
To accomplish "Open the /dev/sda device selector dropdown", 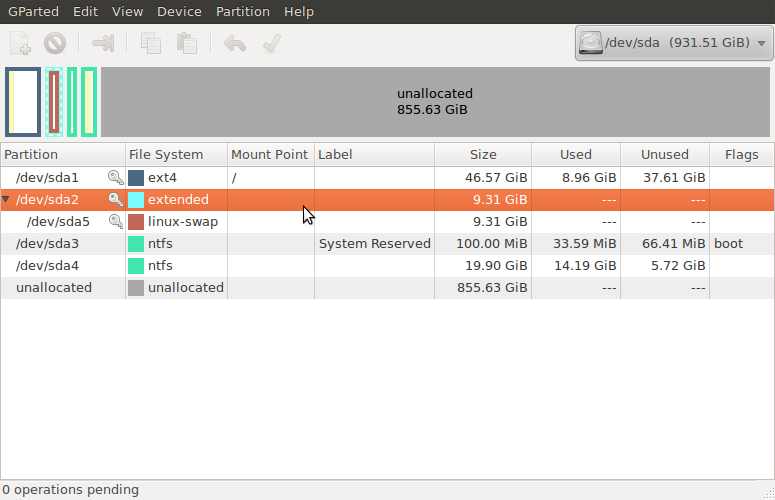I will click(674, 43).
